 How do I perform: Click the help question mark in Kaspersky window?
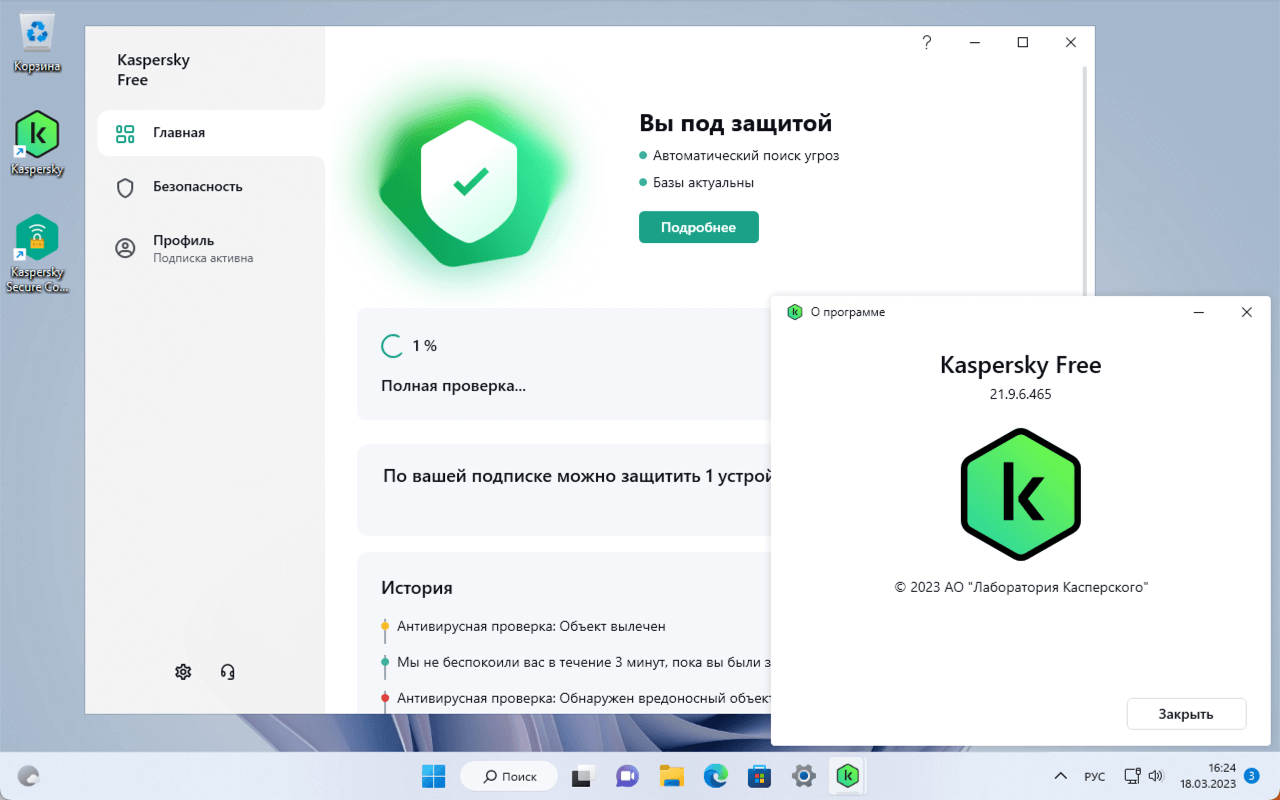click(927, 42)
